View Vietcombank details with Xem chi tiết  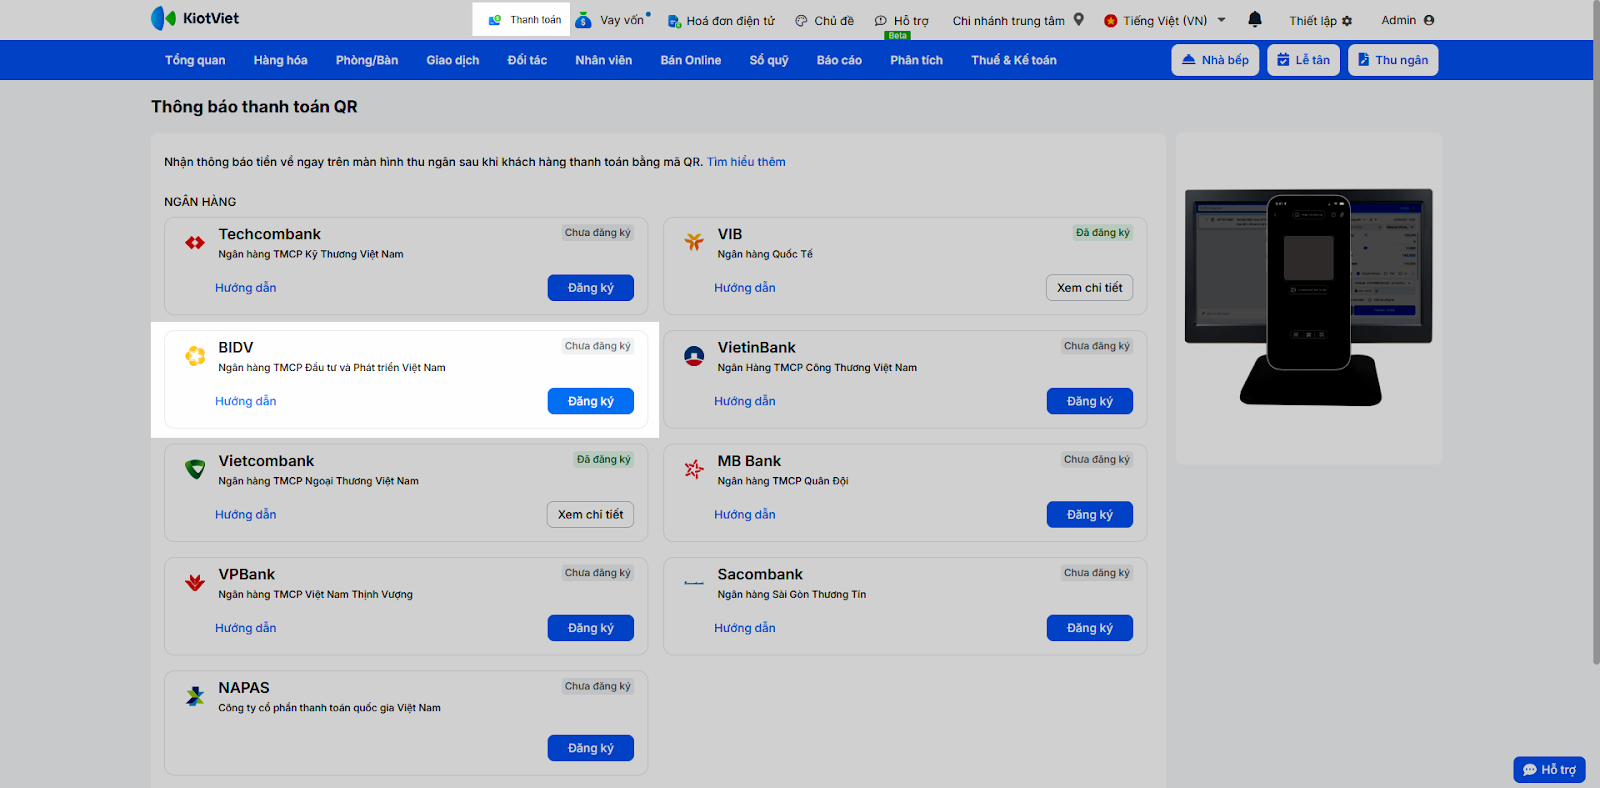[x=591, y=515]
